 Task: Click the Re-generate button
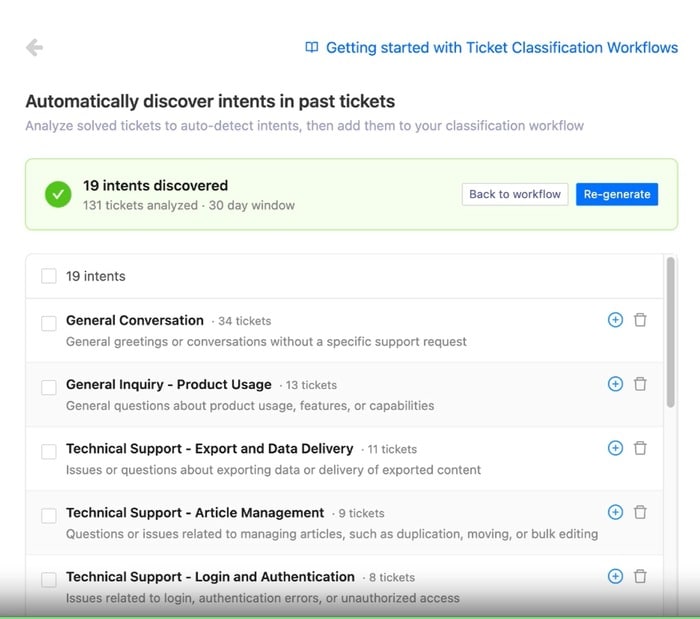[617, 194]
